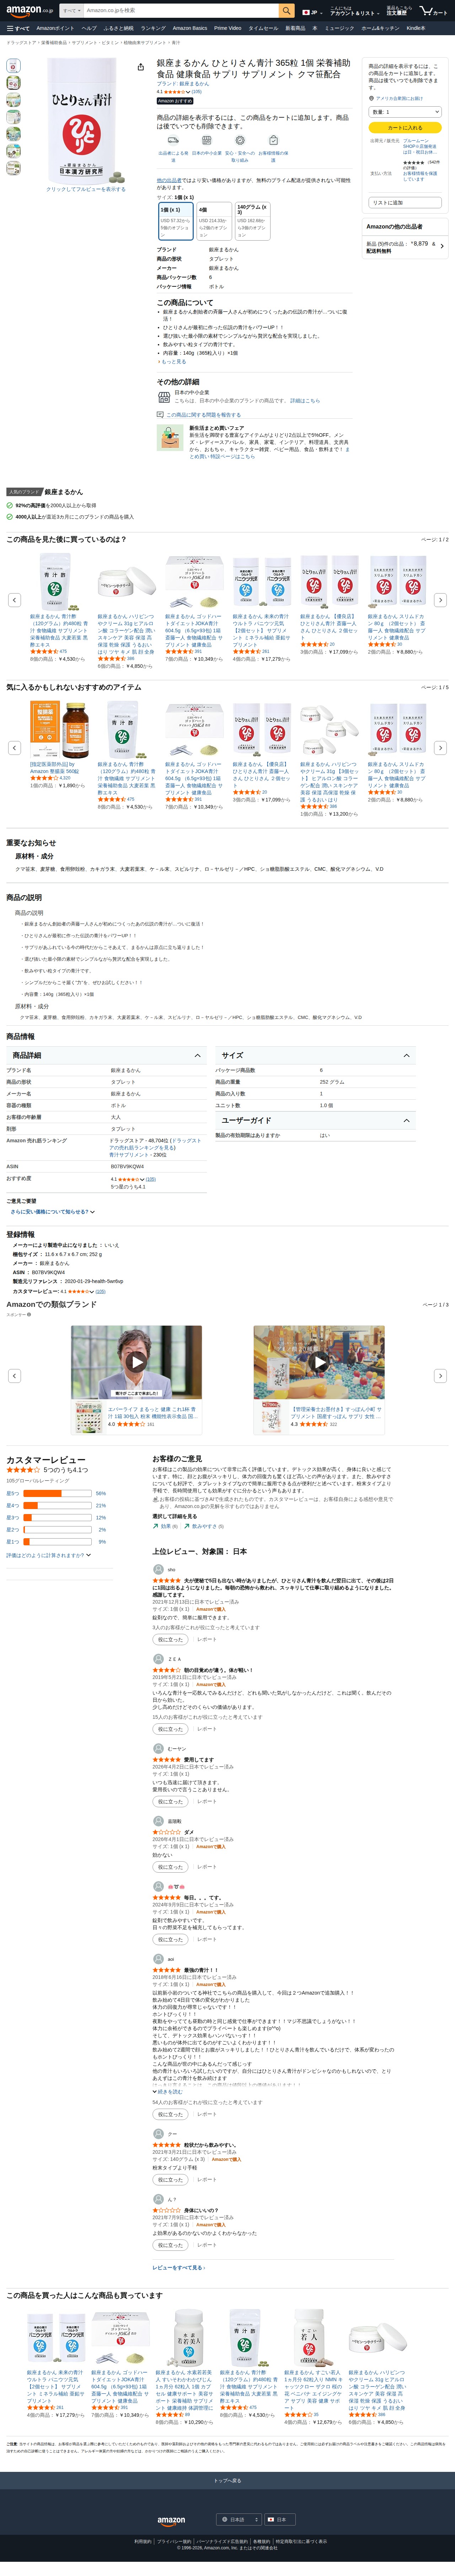Select the second product thumbnail image
This screenshot has width=455, height=2576.
(13, 83)
